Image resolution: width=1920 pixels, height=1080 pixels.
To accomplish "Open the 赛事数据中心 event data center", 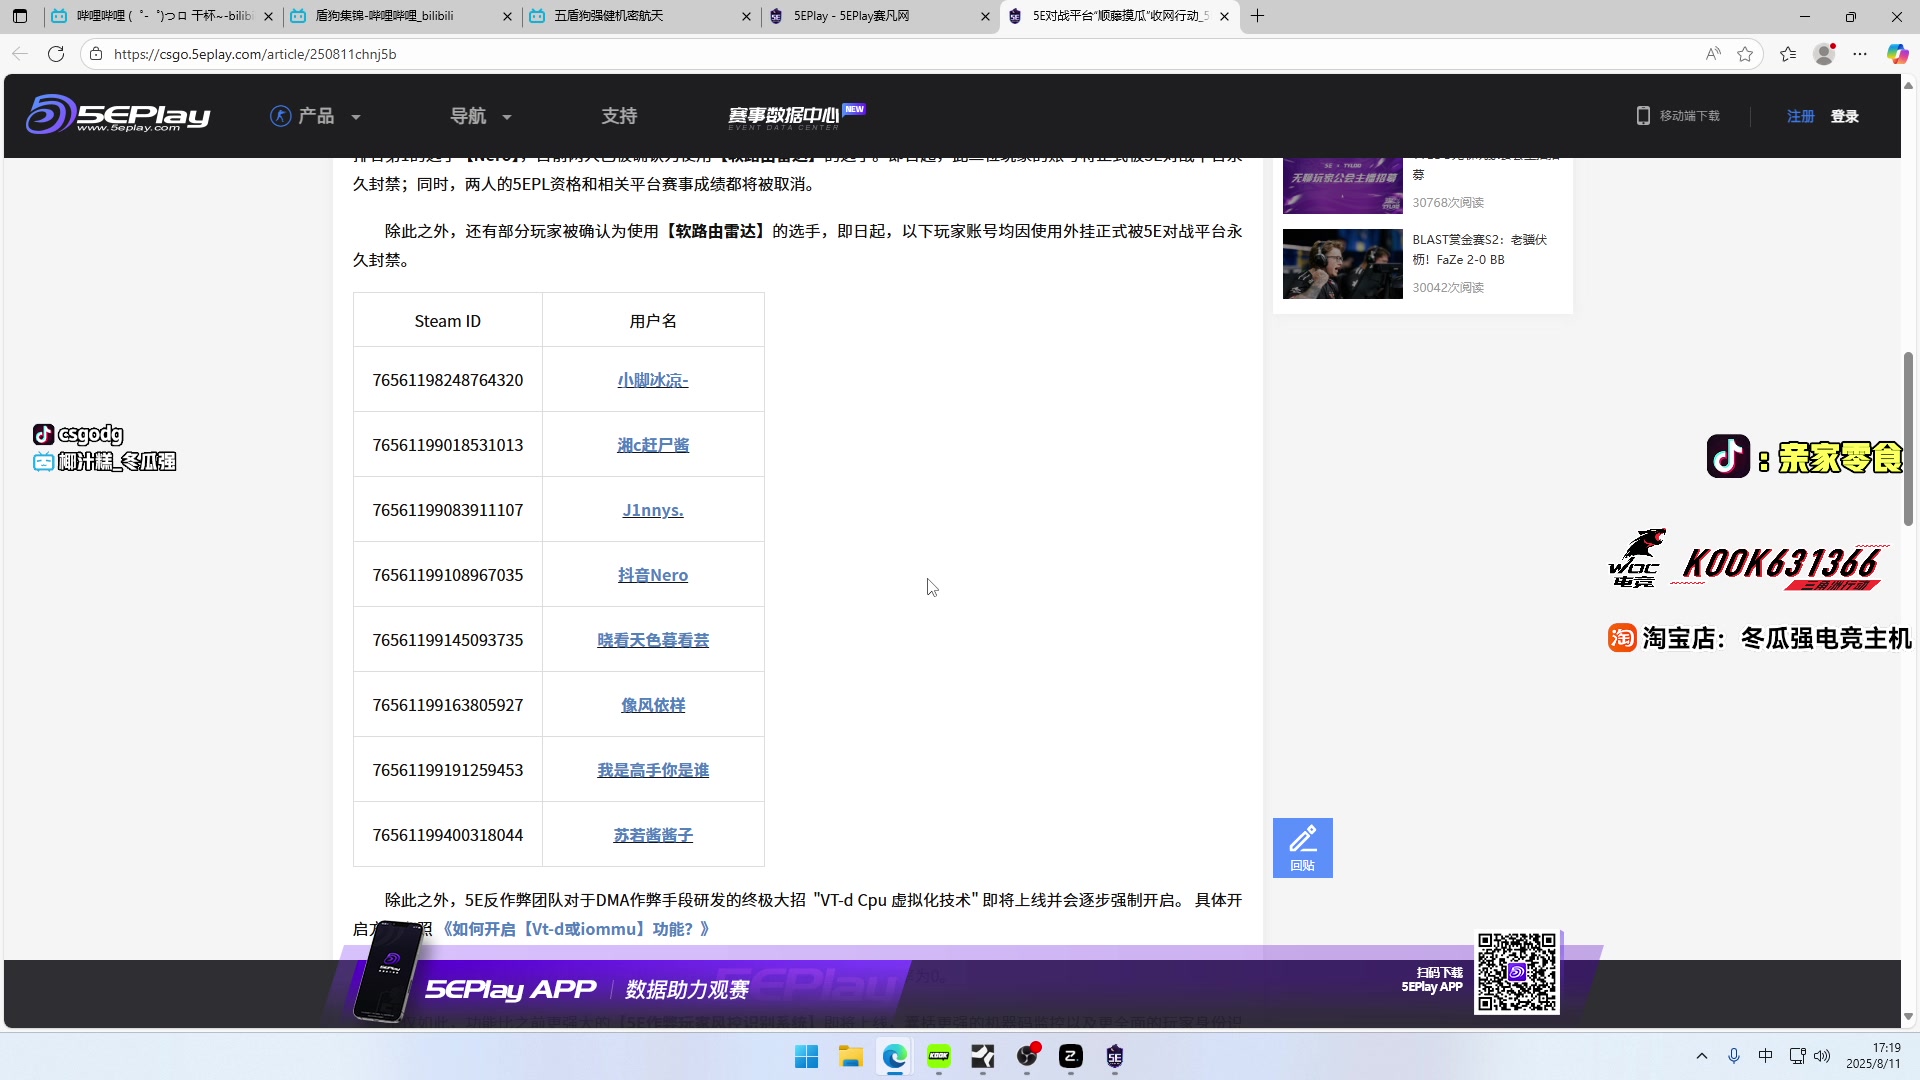I will click(796, 116).
